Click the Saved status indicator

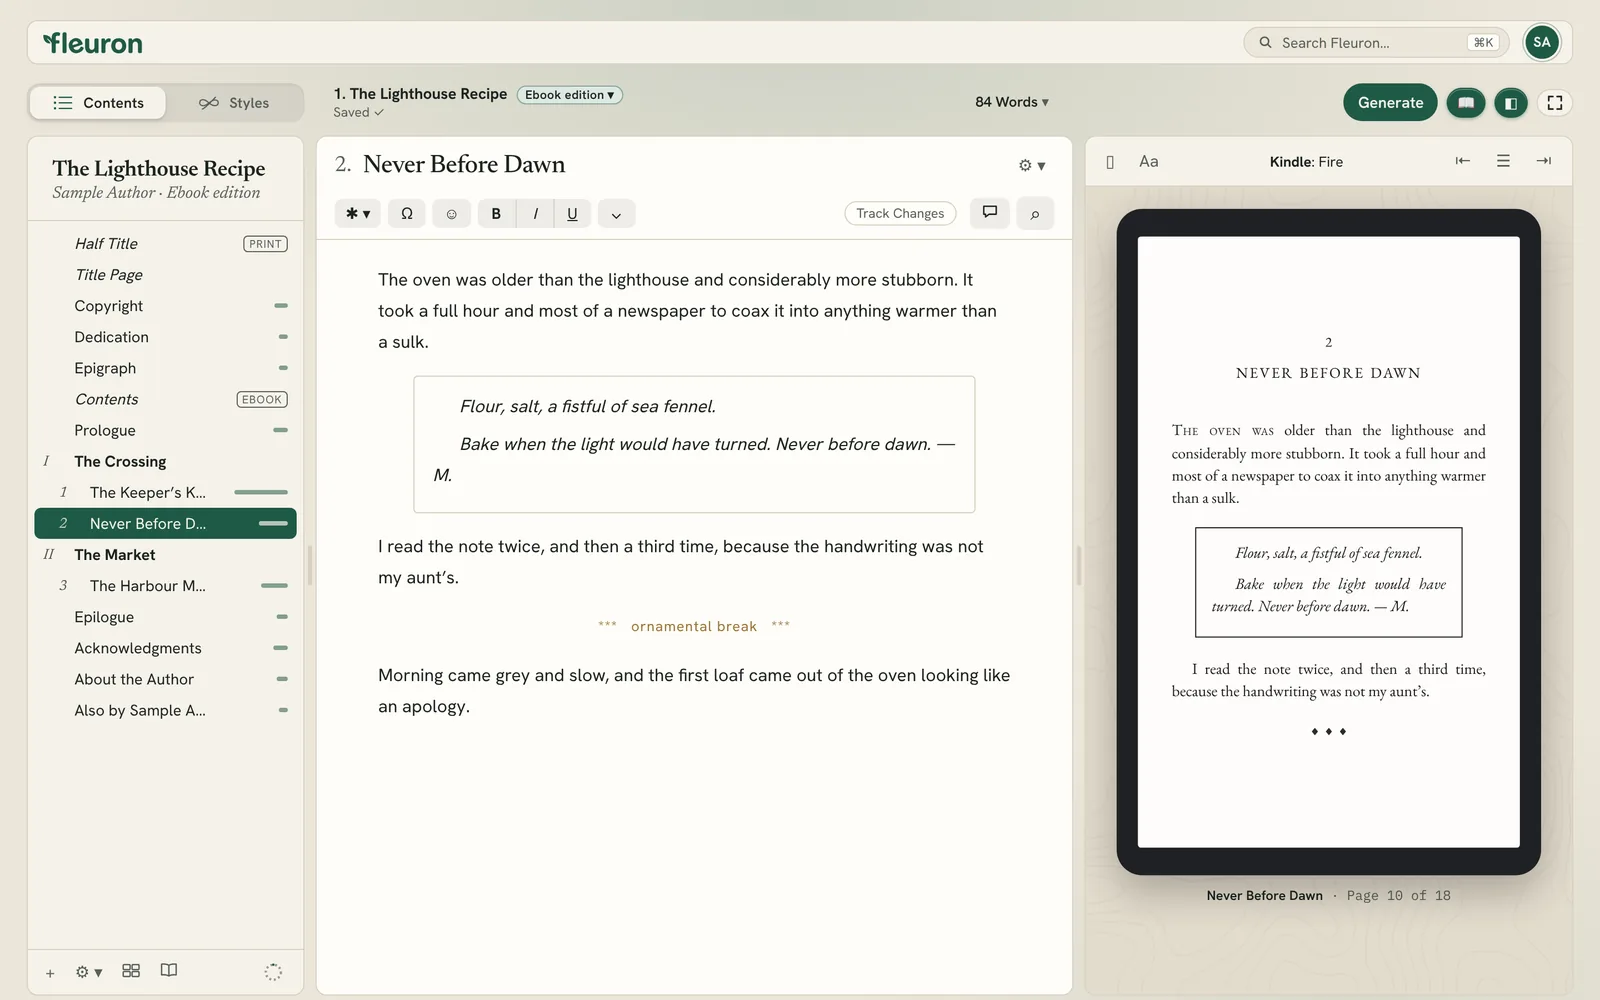[x=358, y=112]
